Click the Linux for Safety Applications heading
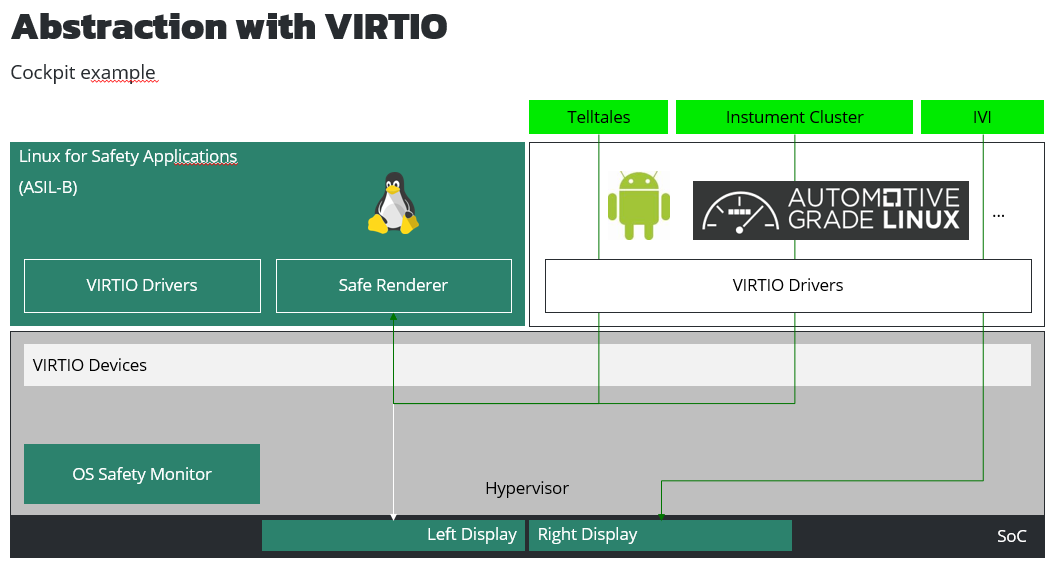This screenshot has width=1057, height=563. (x=128, y=156)
